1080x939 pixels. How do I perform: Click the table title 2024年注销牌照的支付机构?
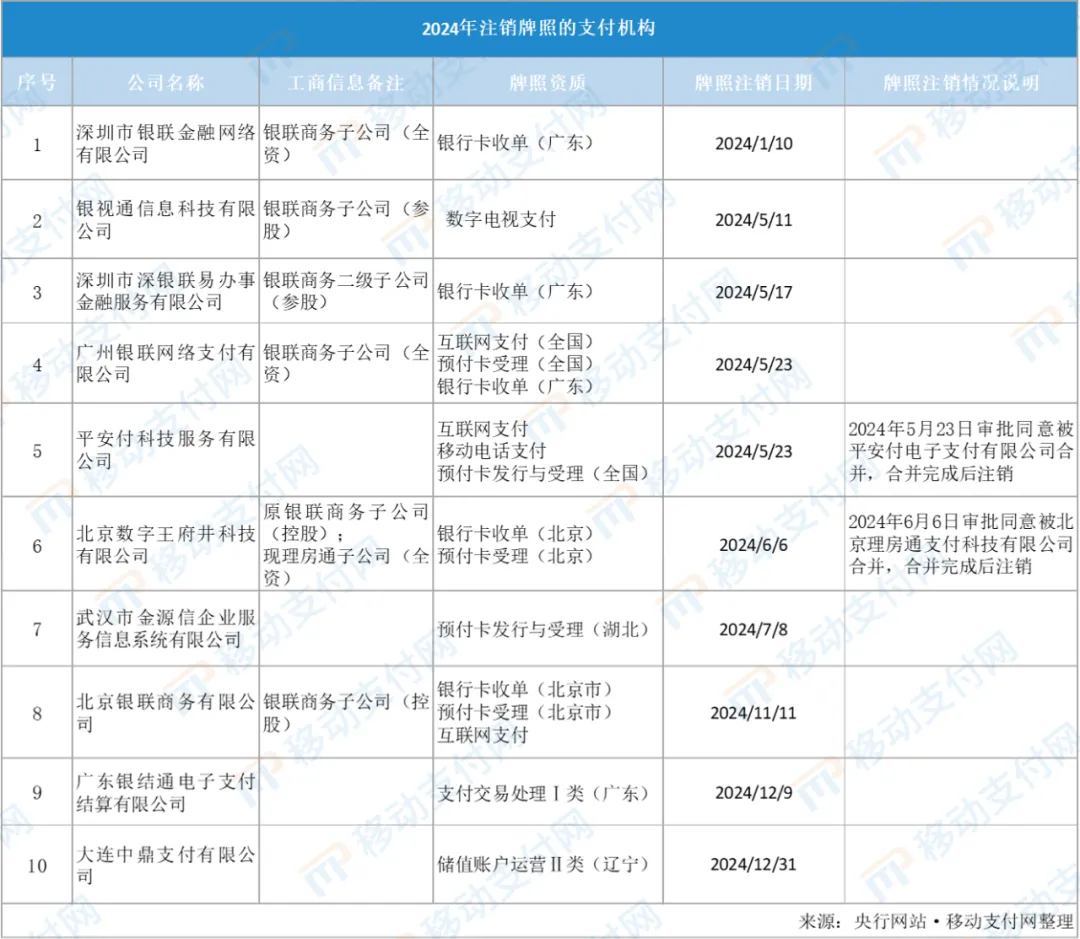[538, 28]
